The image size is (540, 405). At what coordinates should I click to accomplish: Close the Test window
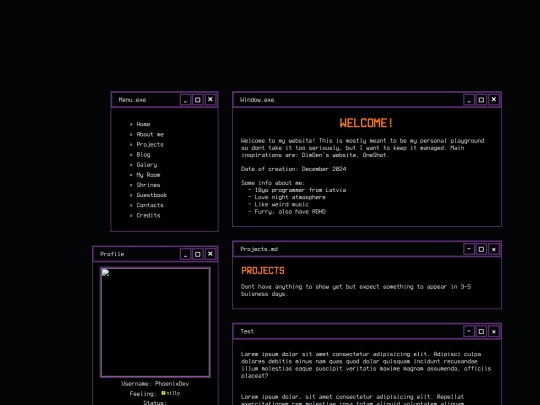click(494, 331)
